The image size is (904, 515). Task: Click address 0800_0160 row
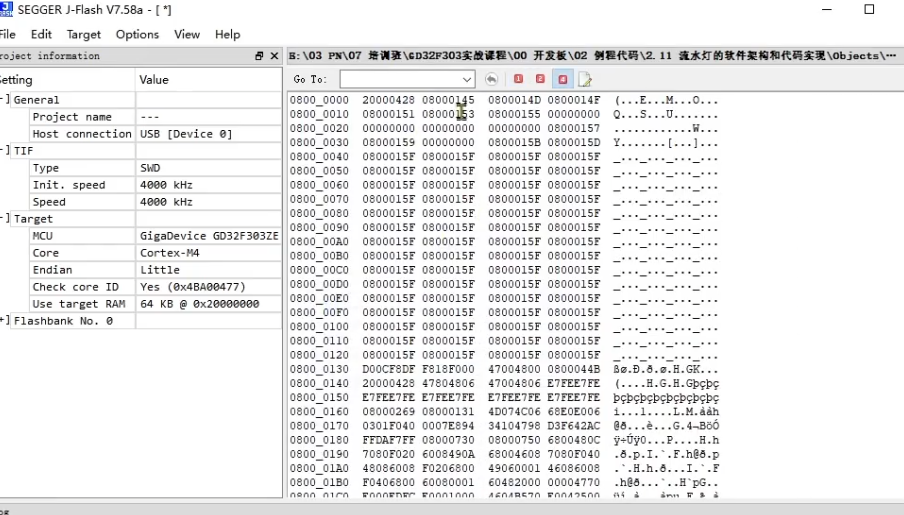(x=319, y=411)
